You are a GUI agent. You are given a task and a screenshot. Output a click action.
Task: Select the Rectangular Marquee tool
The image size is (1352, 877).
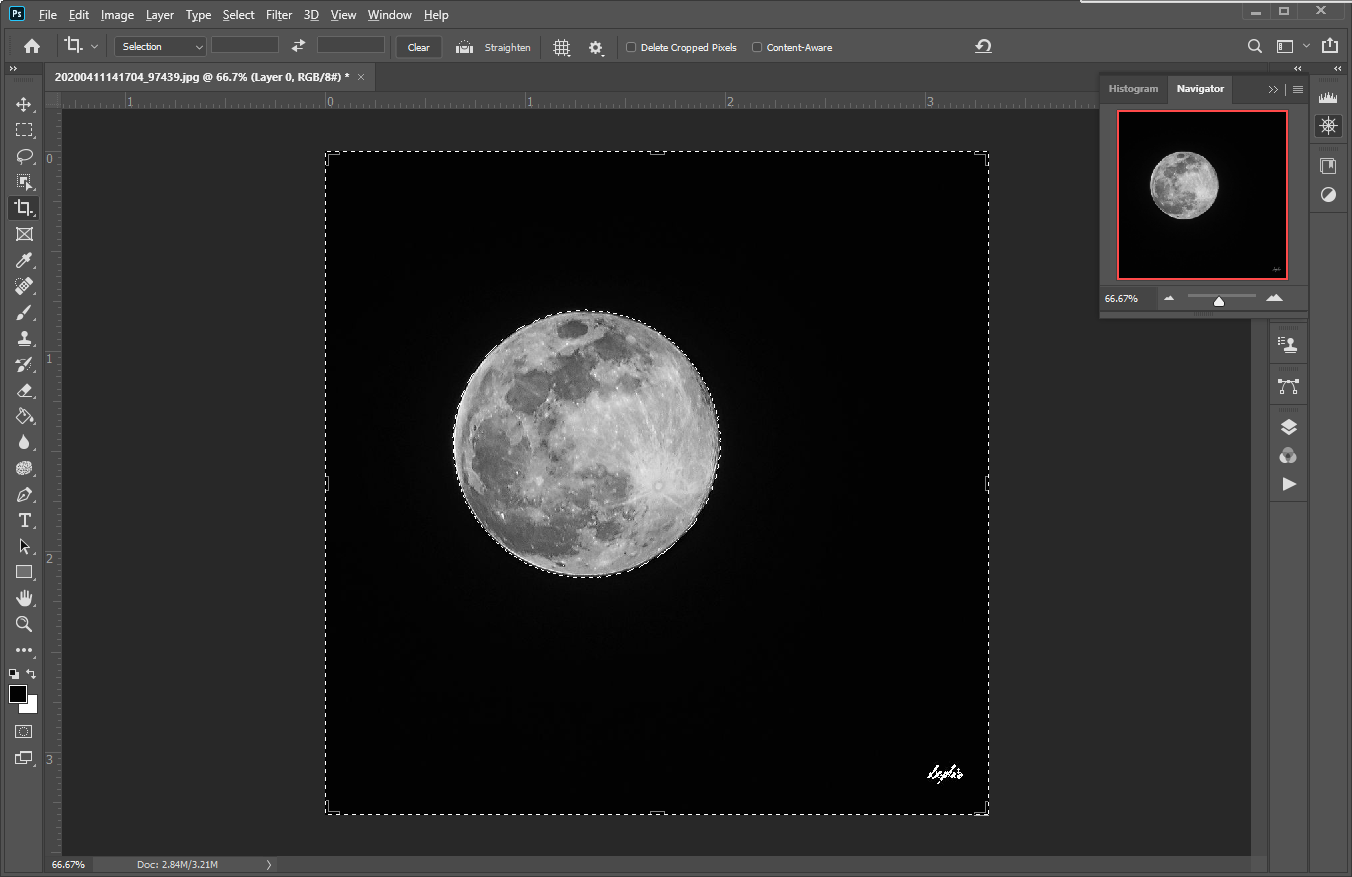click(24, 130)
